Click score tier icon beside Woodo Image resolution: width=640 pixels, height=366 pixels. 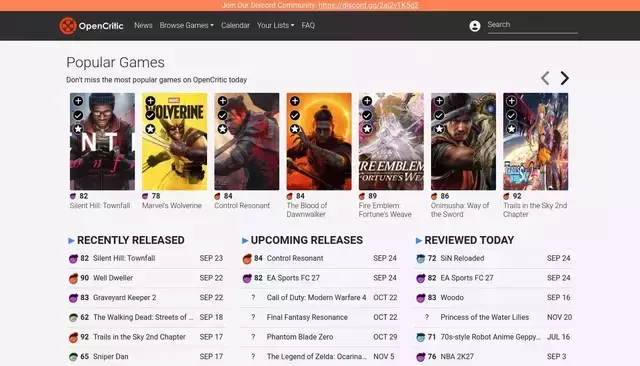pos(421,298)
